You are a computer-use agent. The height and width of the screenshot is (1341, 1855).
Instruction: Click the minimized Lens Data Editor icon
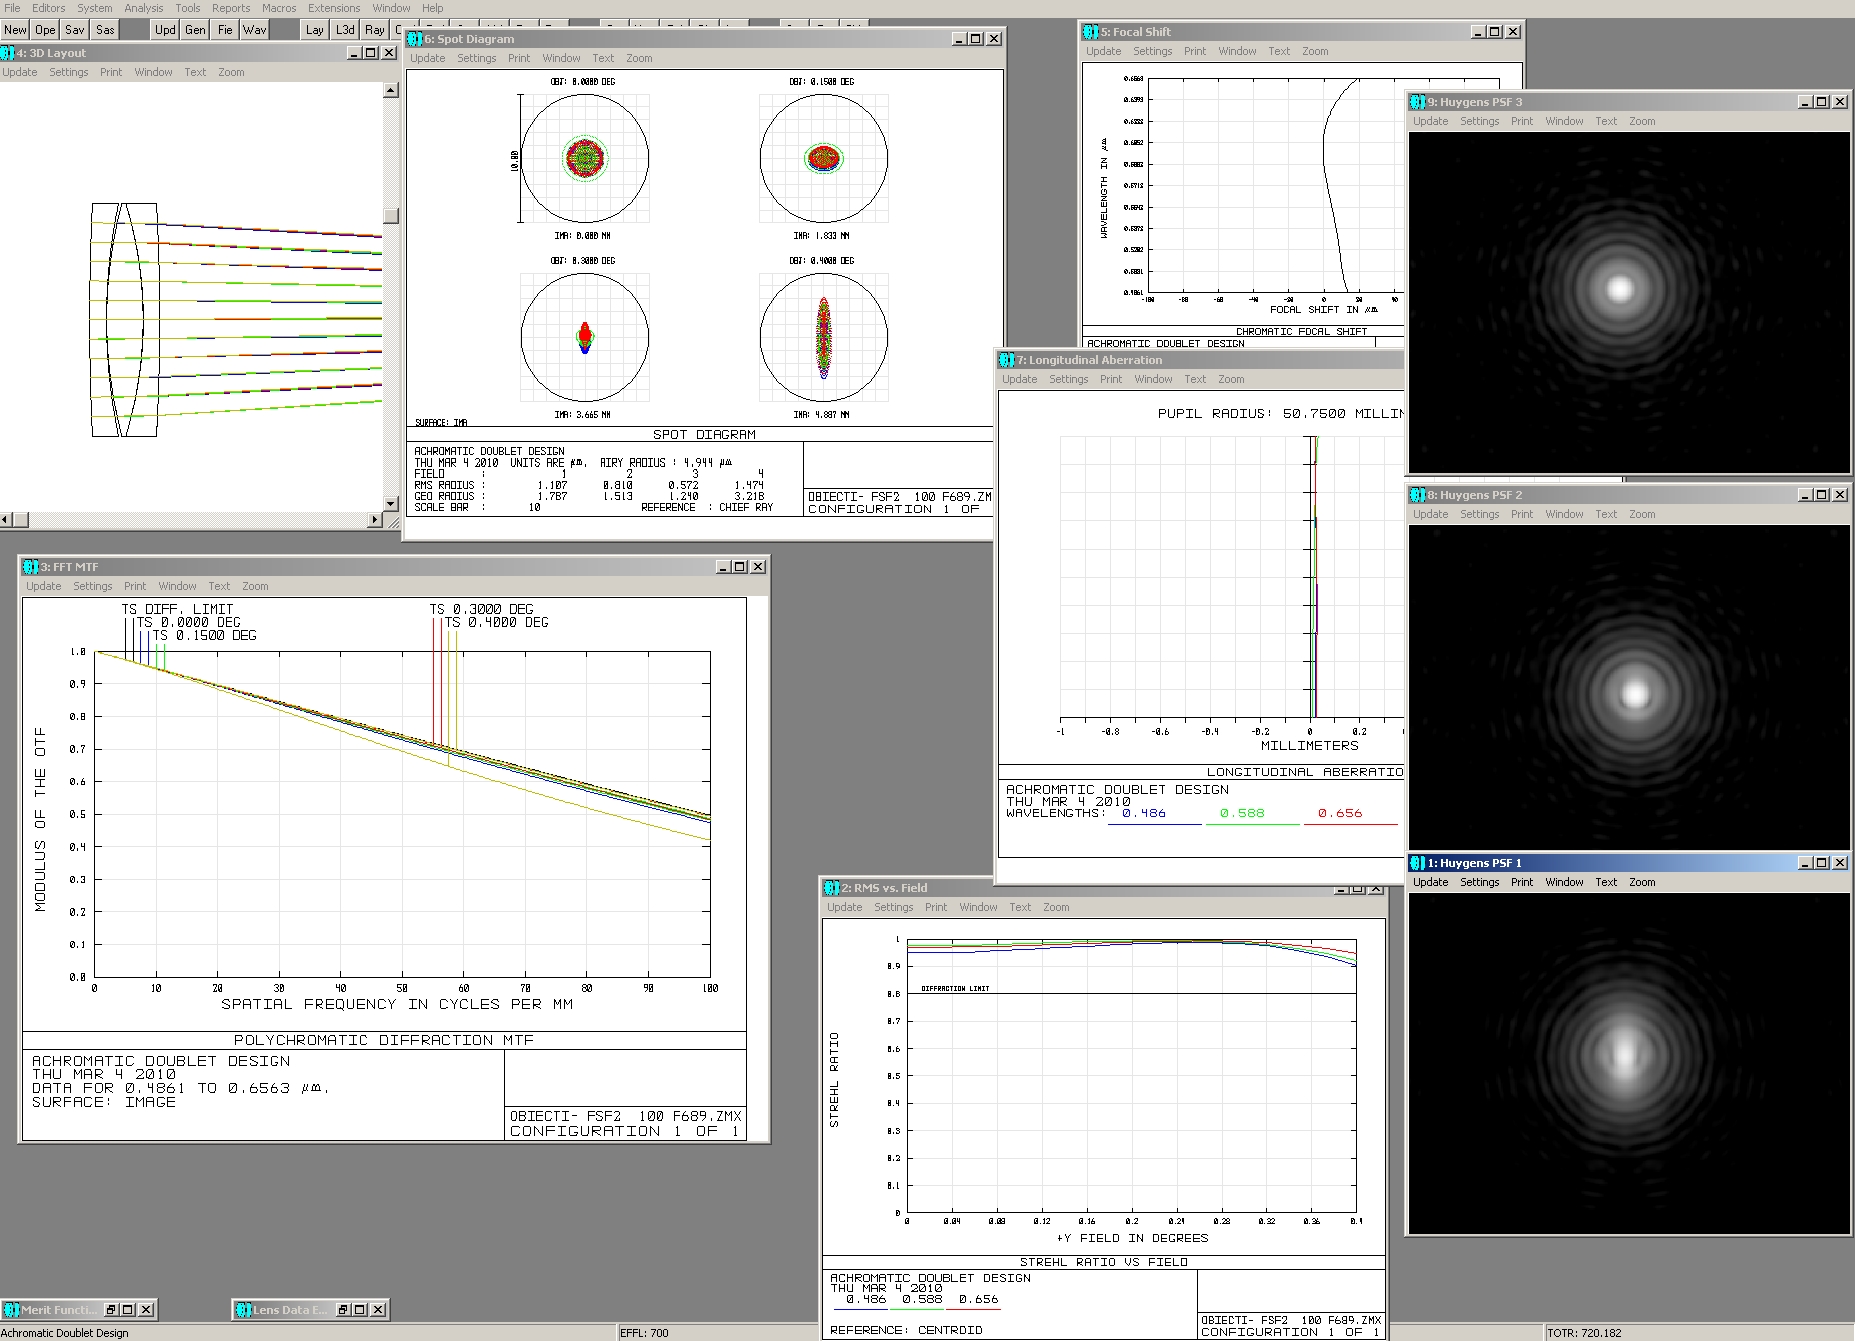click(x=243, y=1310)
